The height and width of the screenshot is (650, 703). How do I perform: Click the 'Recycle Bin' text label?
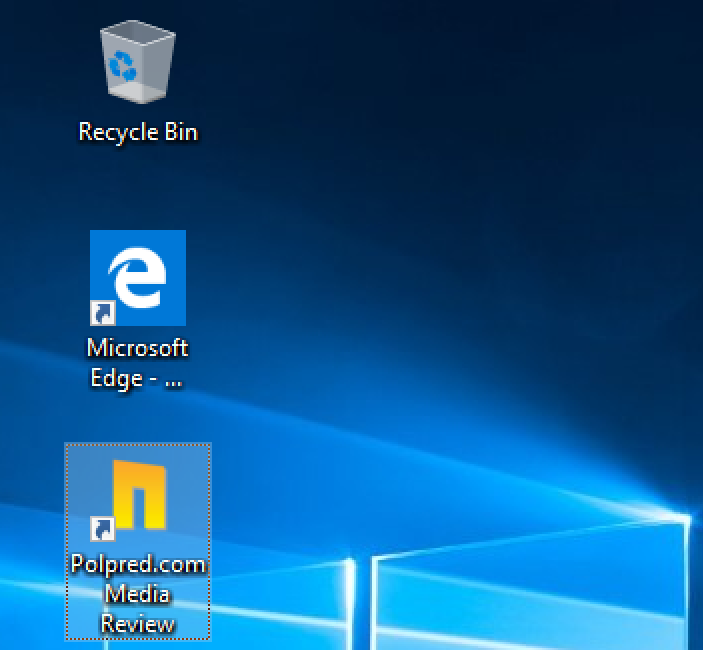click(x=138, y=132)
